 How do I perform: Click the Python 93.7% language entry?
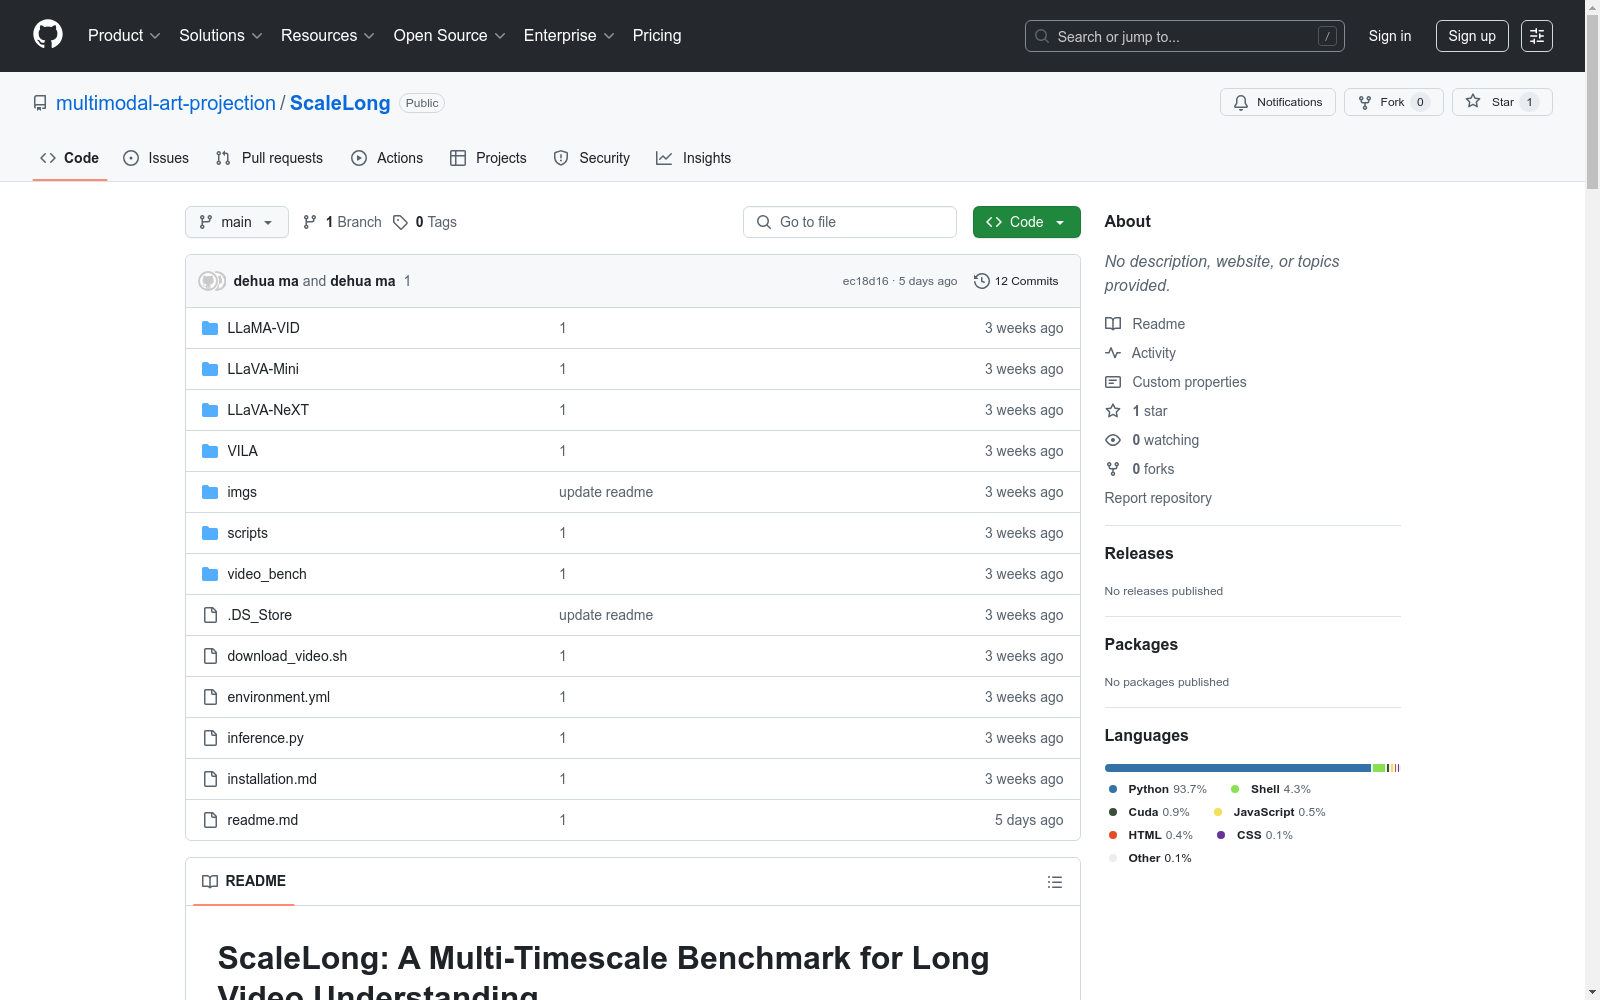click(x=1158, y=789)
